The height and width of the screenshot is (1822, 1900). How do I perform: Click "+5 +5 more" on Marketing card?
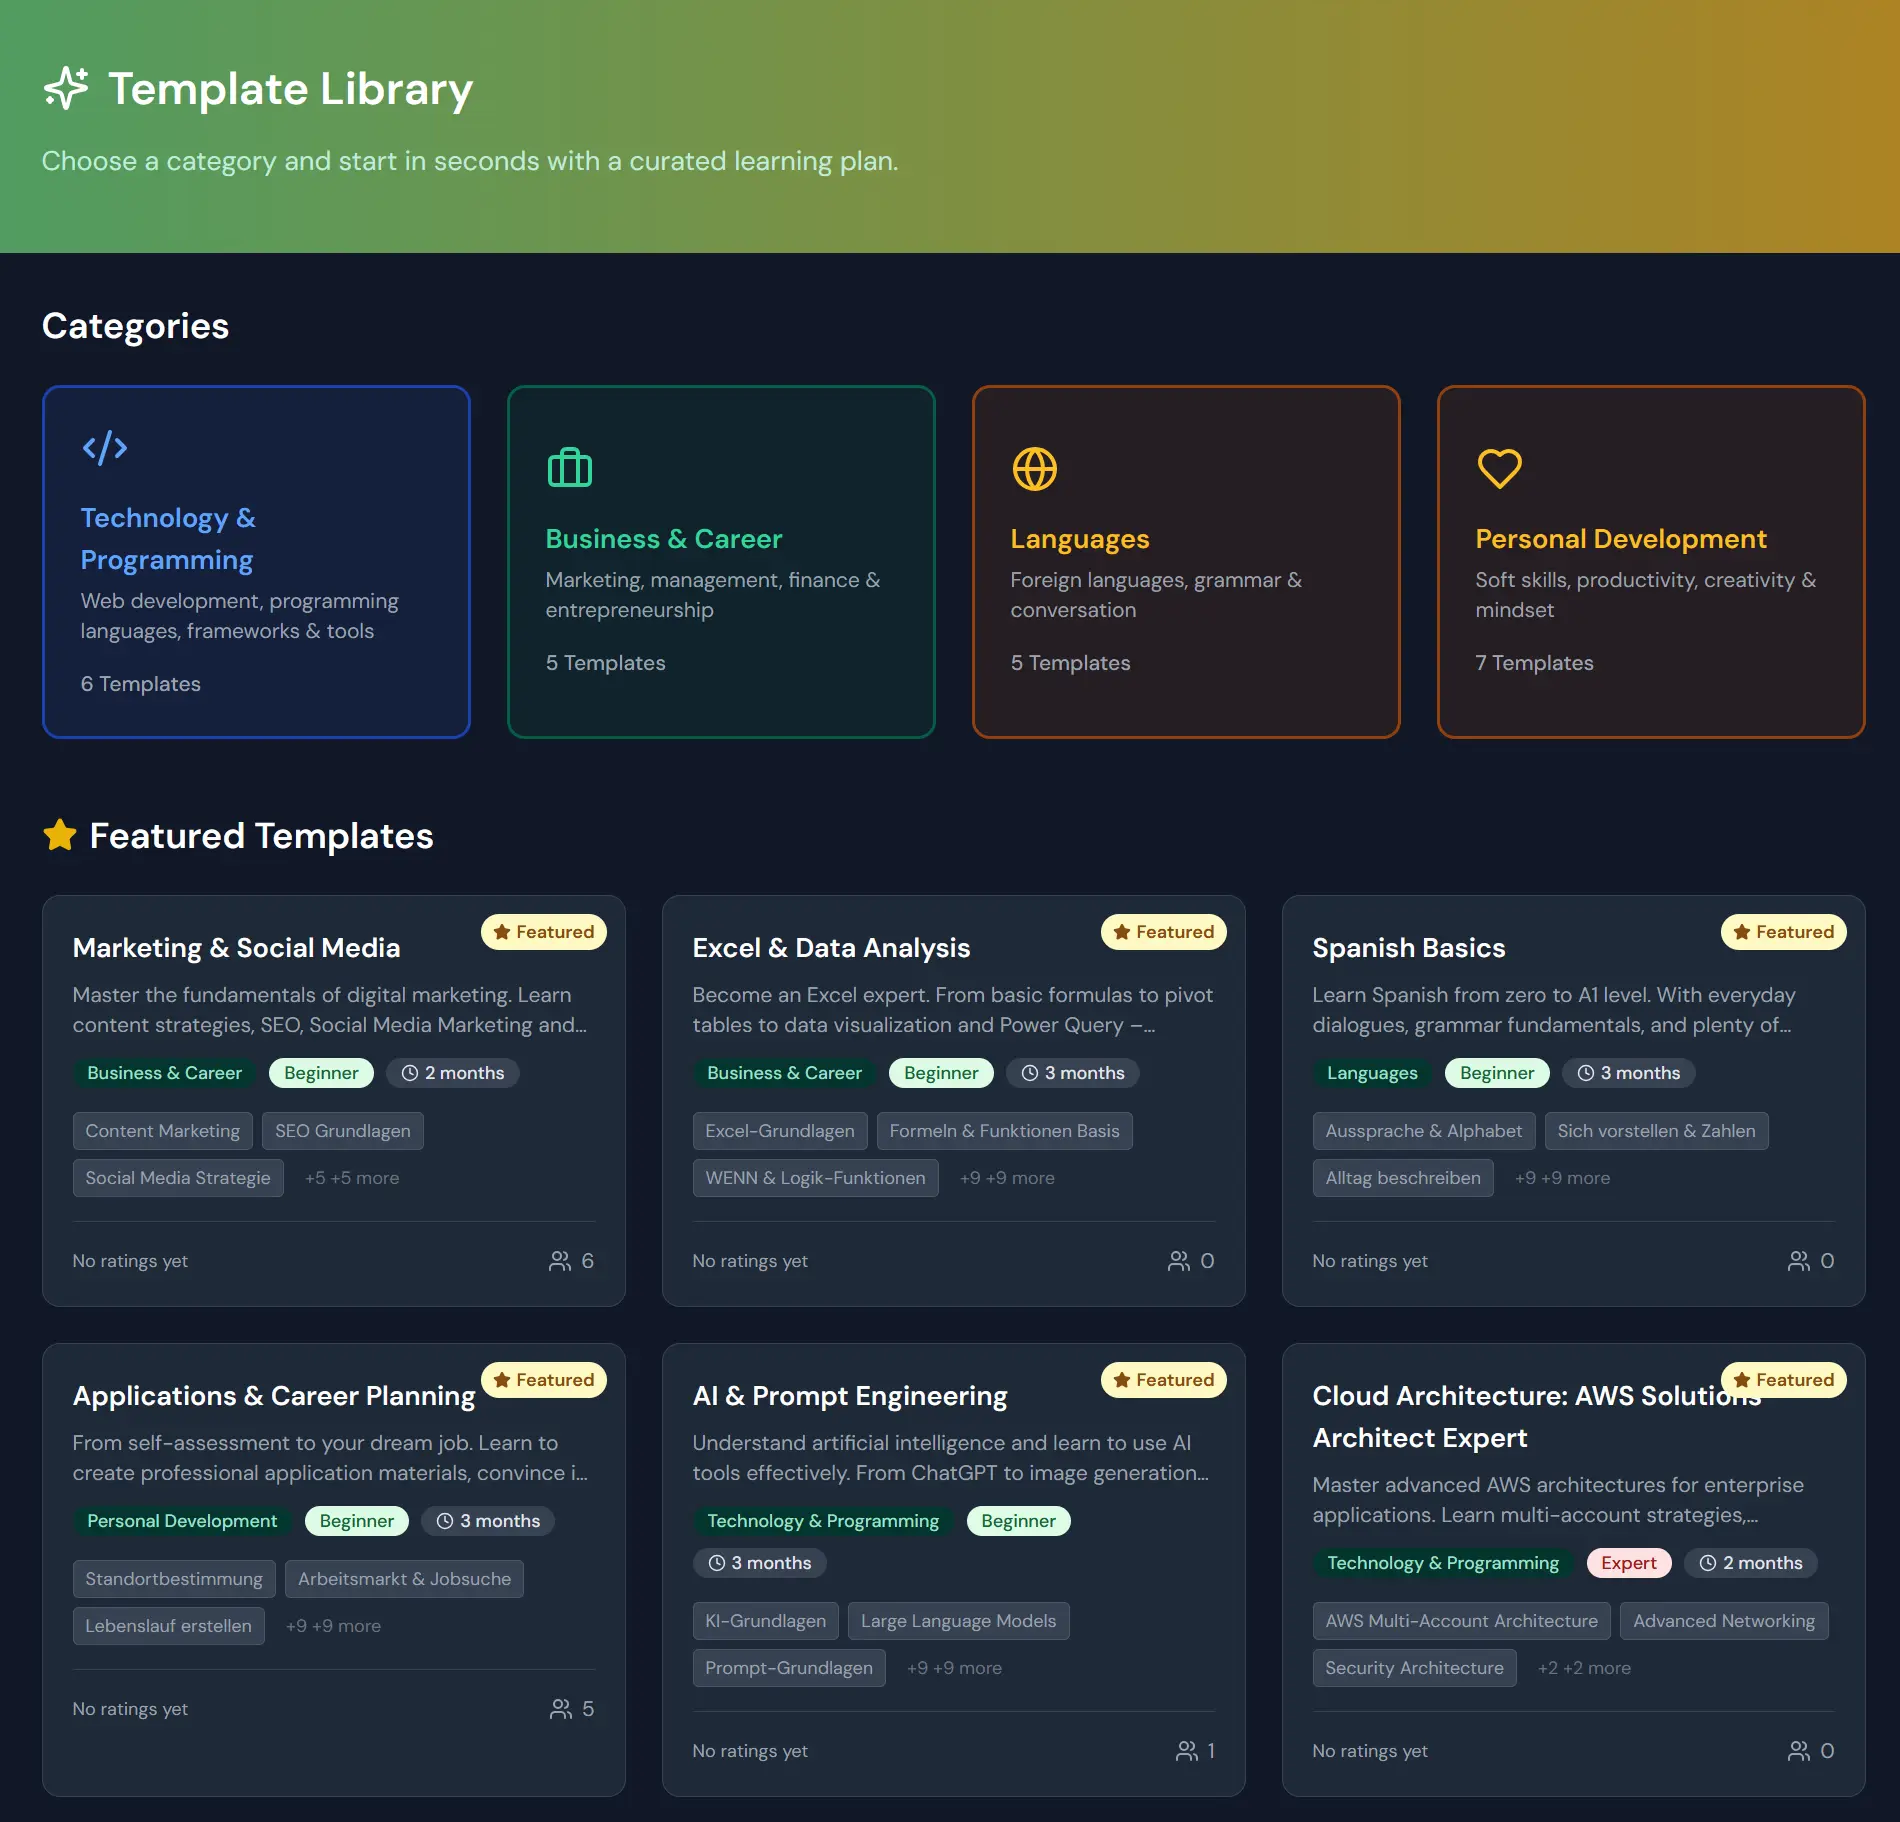pyautogui.click(x=352, y=1178)
